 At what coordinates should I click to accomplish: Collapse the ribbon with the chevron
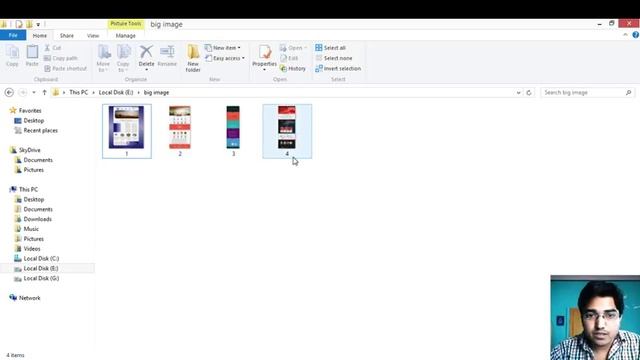click(x=625, y=35)
